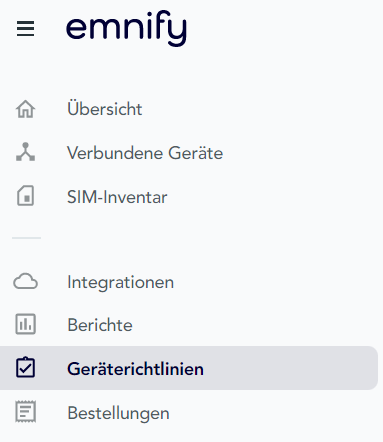383x442 pixels.
Task: Open the Berichte page
Action: click(100, 325)
